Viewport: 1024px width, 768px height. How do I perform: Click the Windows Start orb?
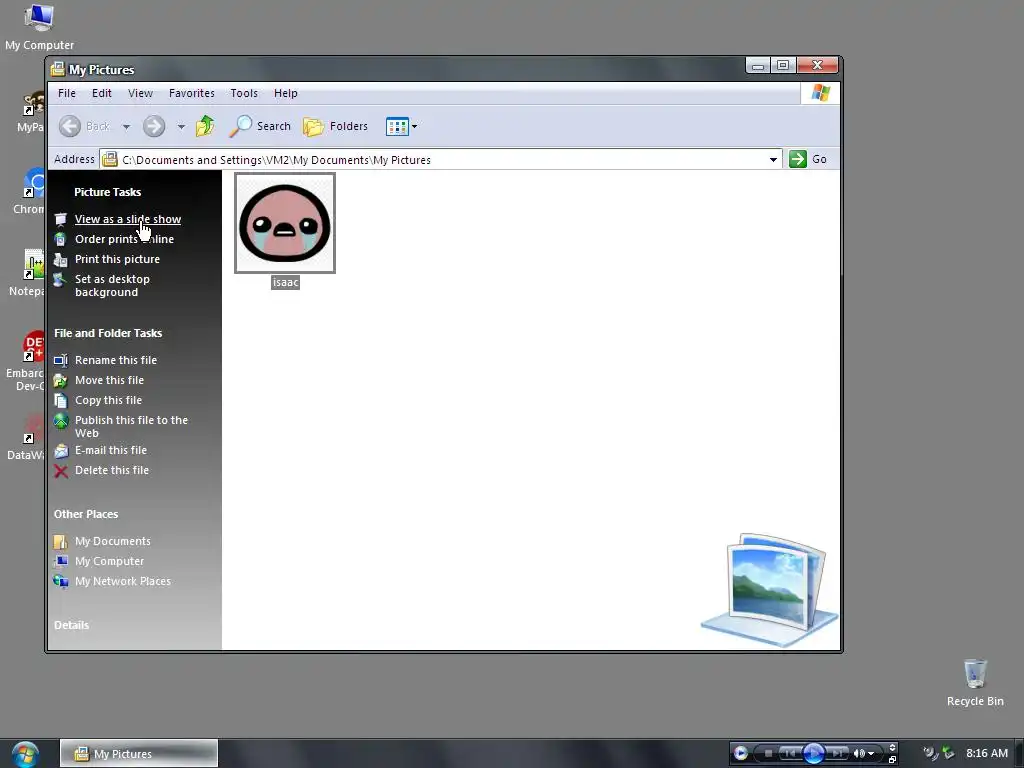(x=25, y=754)
